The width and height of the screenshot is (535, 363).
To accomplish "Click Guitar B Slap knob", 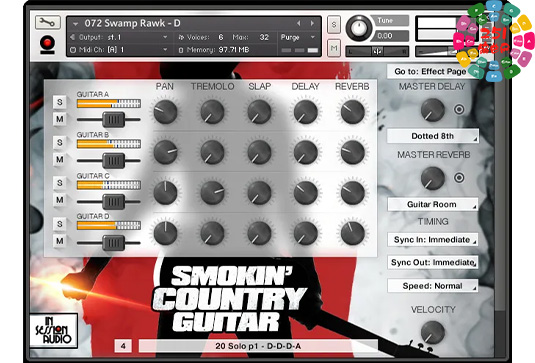I will pos(259,152).
